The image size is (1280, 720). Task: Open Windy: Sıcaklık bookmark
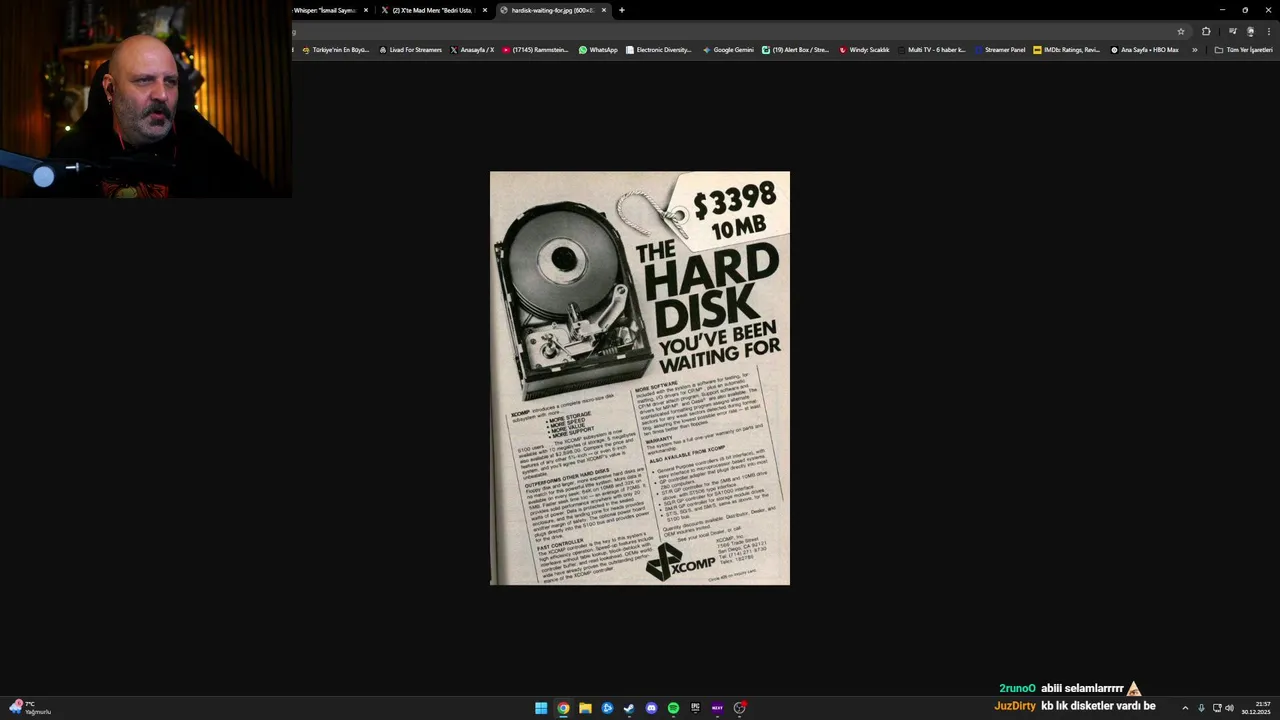[864, 50]
